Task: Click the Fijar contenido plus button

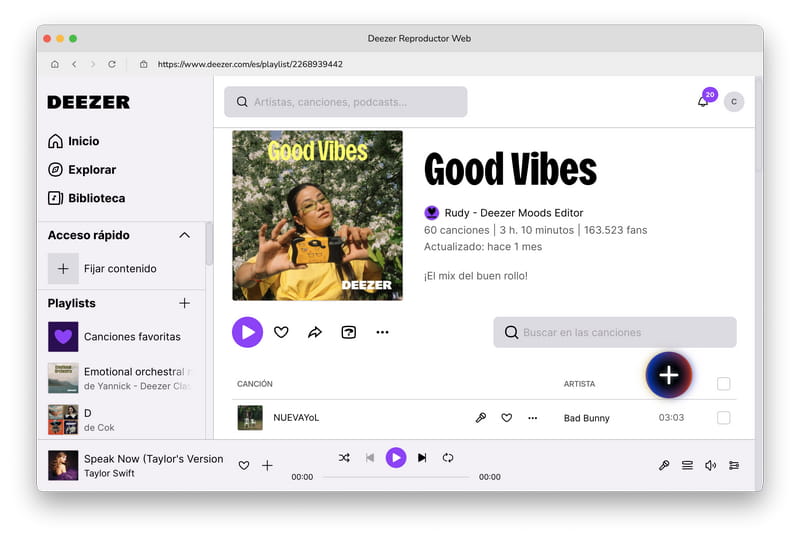Action: [x=63, y=268]
